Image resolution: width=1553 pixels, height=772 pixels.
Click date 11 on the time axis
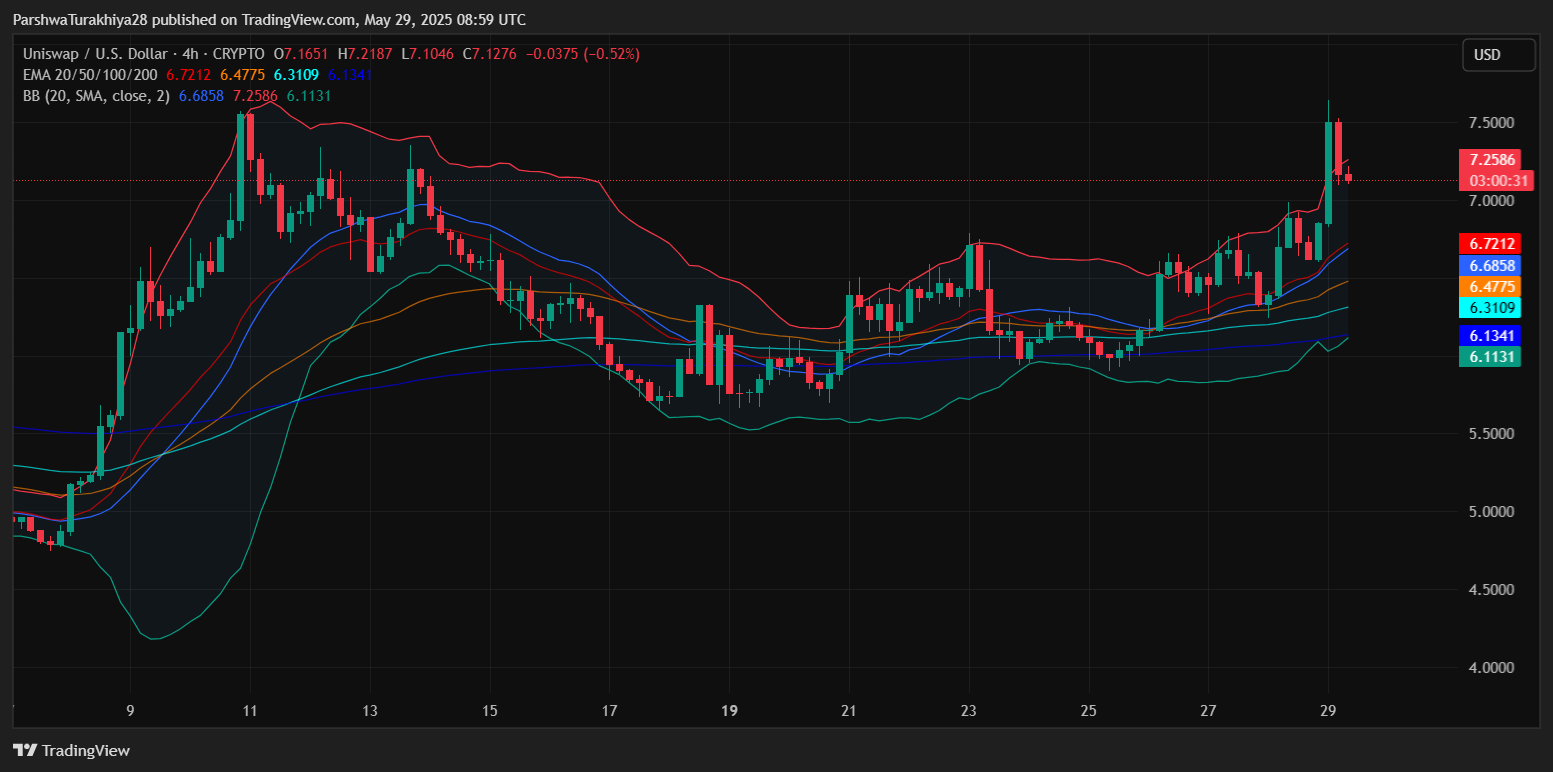[250, 711]
